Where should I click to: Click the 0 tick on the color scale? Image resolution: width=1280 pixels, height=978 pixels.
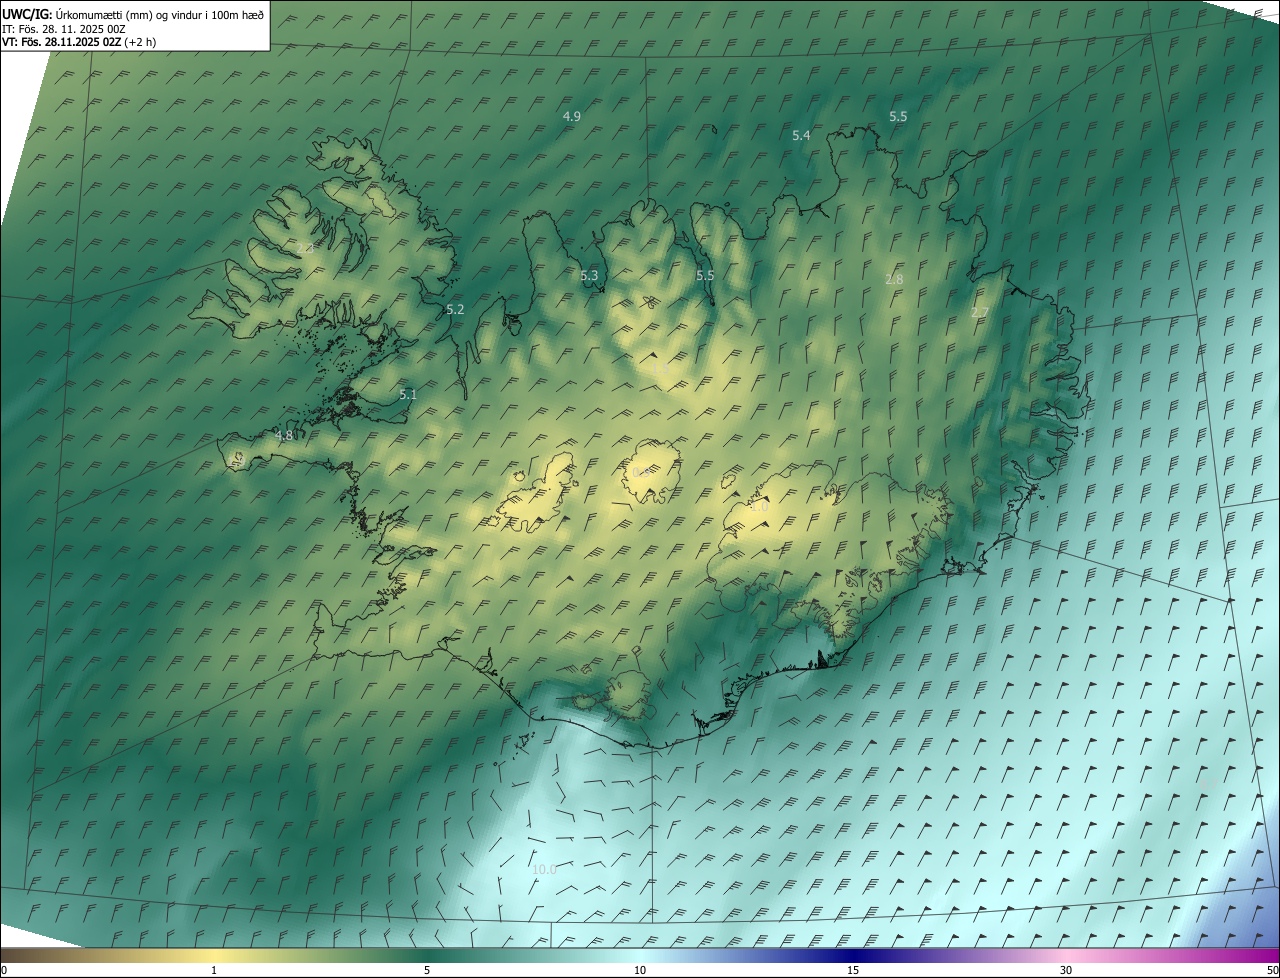point(4,970)
